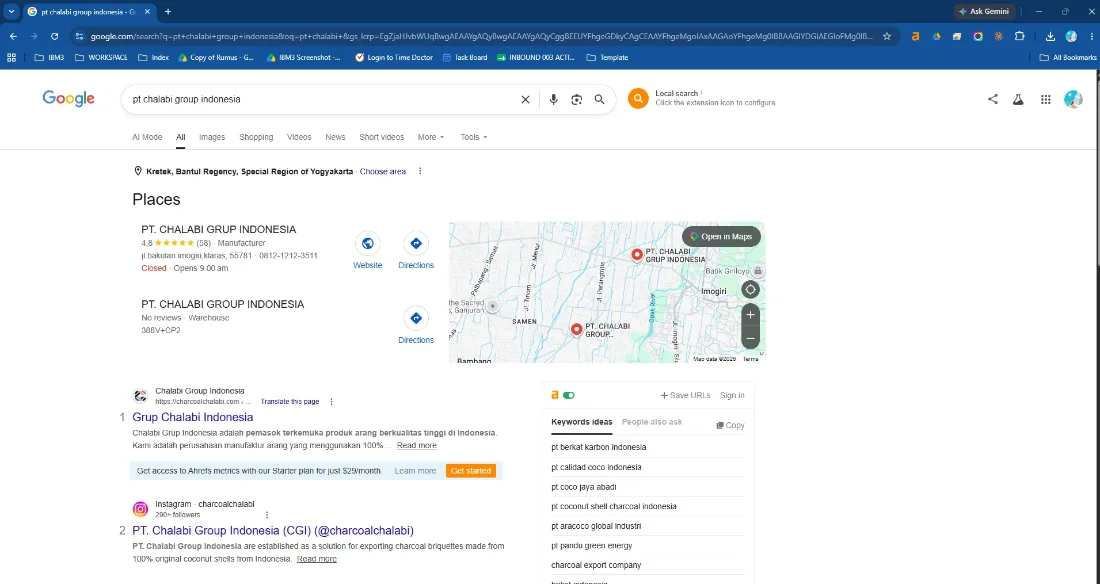Select keyword 'charcoal export company'
Image resolution: width=1100 pixels, height=584 pixels.
[596, 565]
